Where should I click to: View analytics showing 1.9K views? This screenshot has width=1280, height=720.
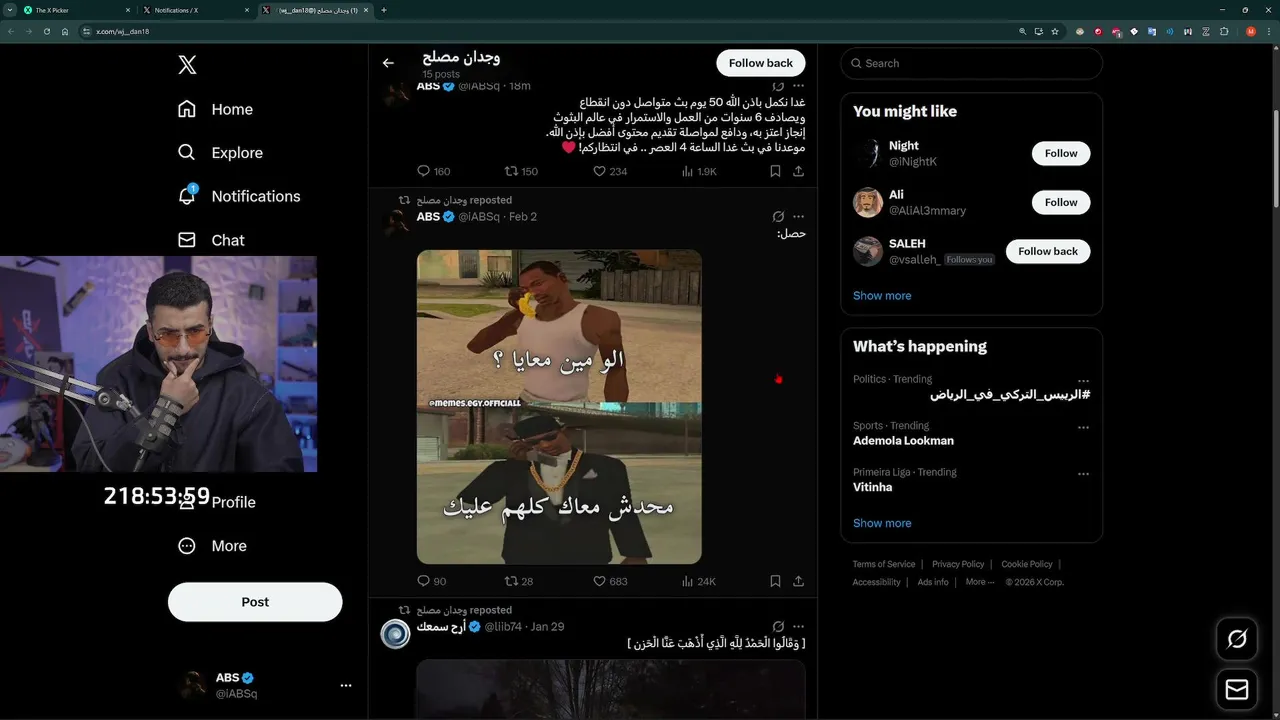point(699,171)
